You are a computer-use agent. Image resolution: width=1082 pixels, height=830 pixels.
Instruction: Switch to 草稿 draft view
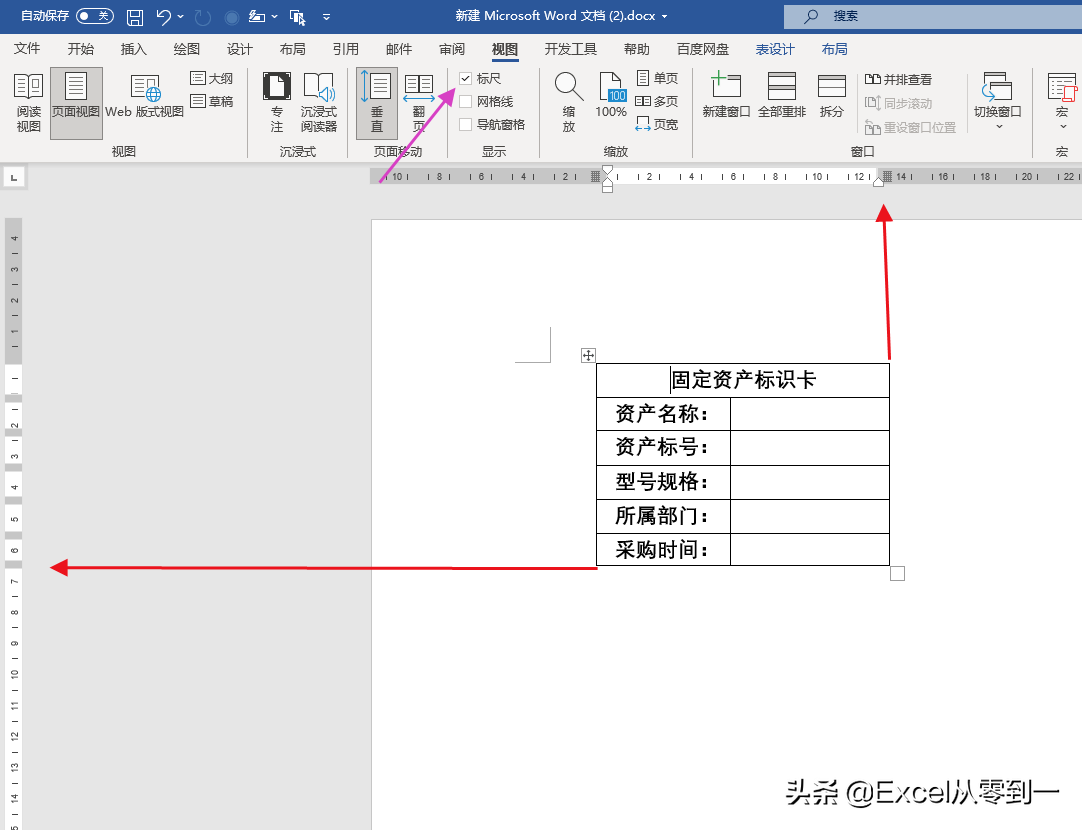point(212,101)
